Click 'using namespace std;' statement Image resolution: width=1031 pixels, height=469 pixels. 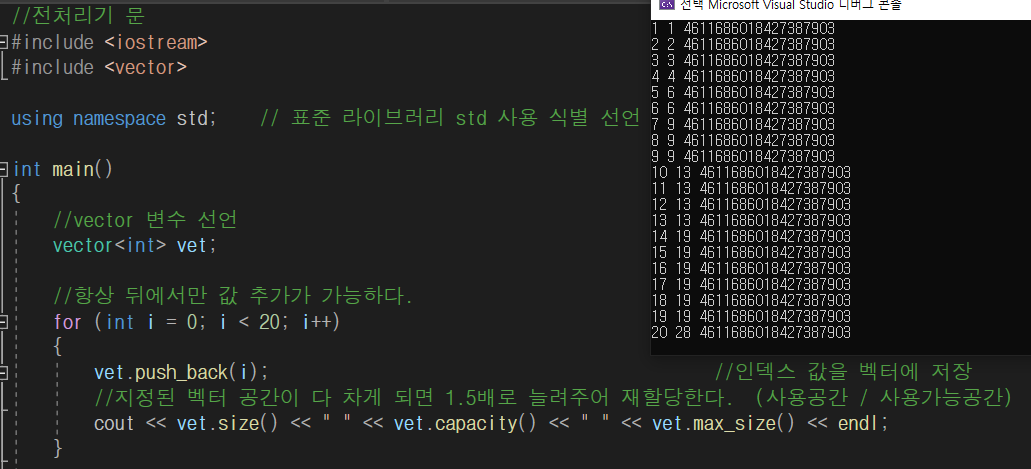point(114,118)
